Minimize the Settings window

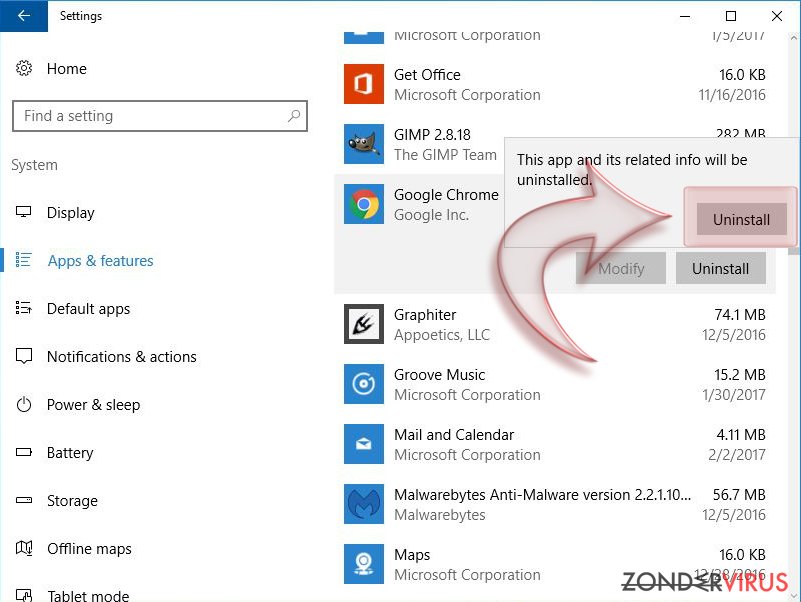coord(685,16)
